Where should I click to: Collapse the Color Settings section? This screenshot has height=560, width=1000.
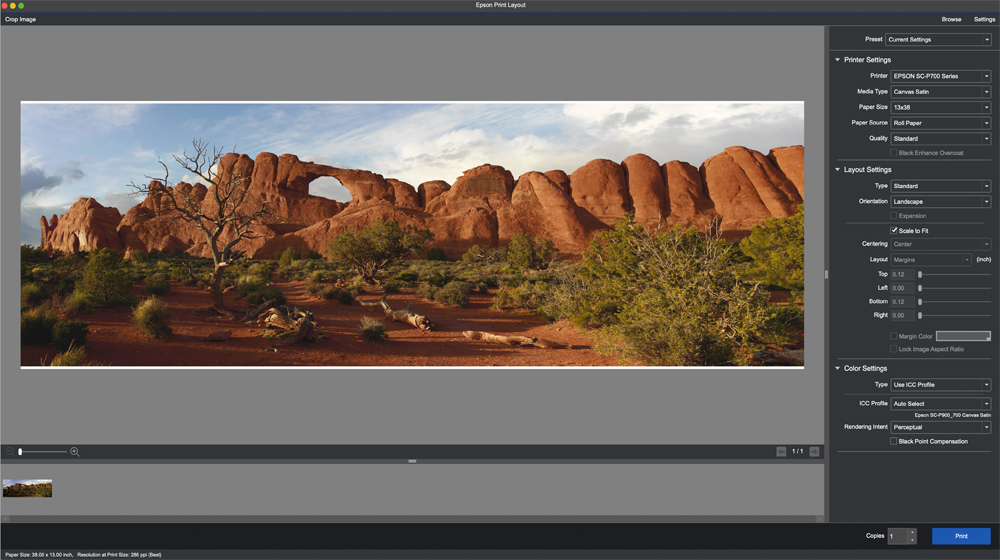(838, 368)
